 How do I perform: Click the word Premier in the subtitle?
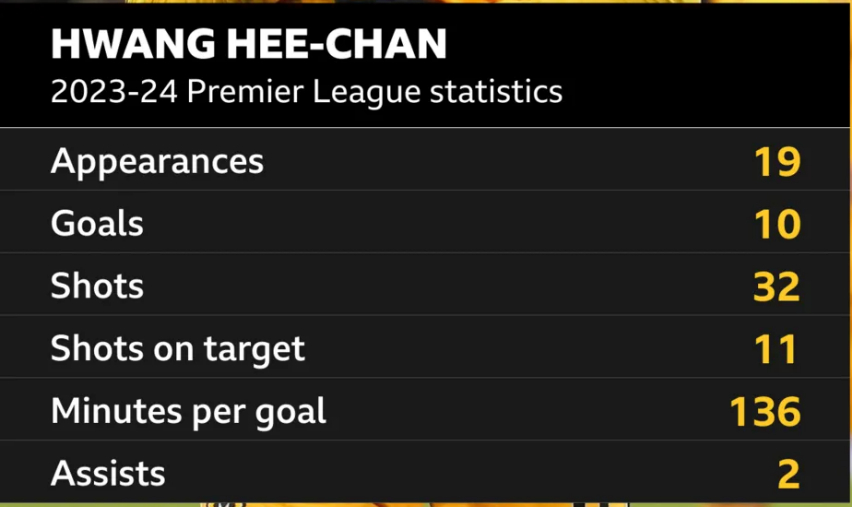point(245,91)
